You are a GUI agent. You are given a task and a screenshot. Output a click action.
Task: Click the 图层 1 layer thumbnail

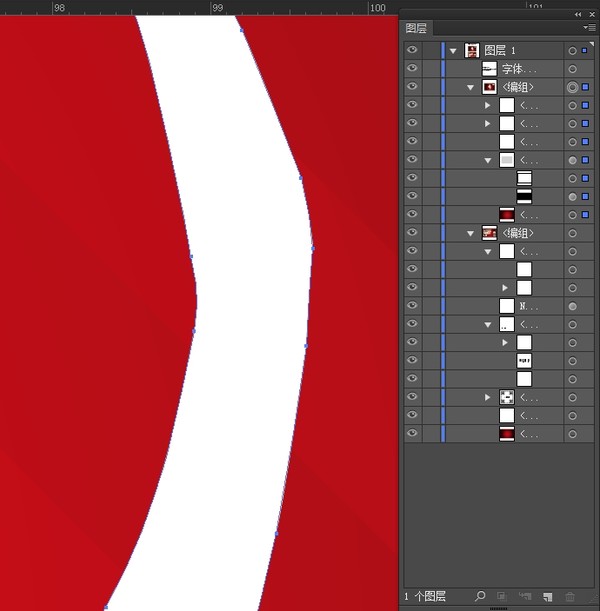(x=472, y=51)
